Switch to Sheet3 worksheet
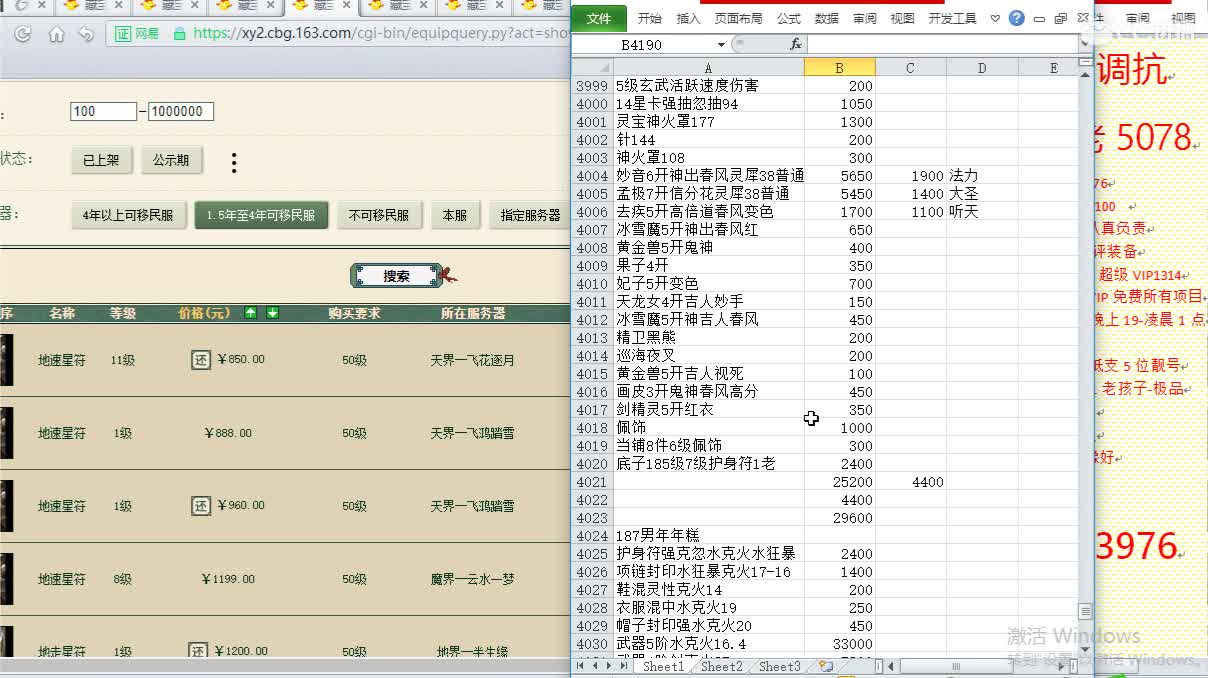Image resolution: width=1208 pixels, height=678 pixels. click(779, 666)
